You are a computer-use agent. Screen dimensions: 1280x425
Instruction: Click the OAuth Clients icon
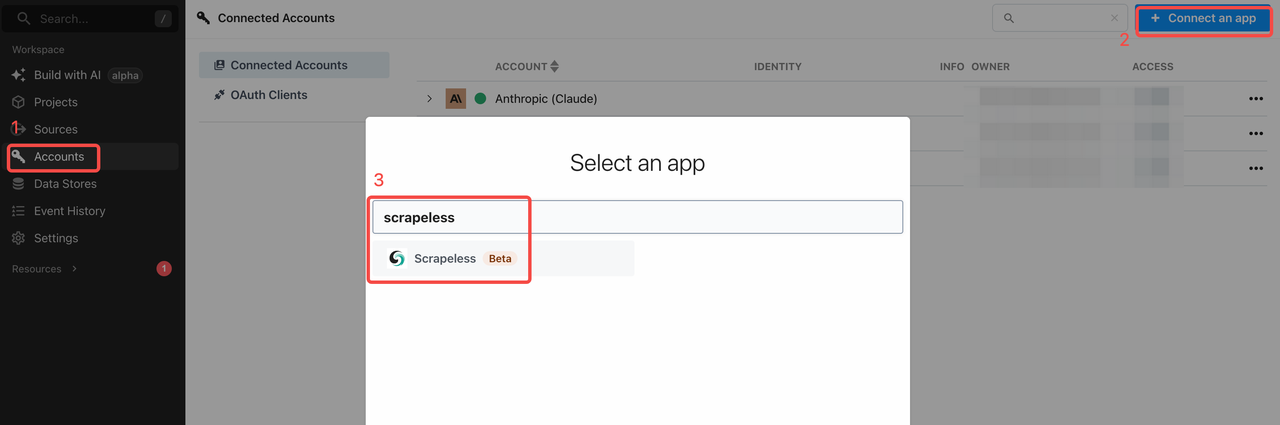pyautogui.click(x=219, y=95)
